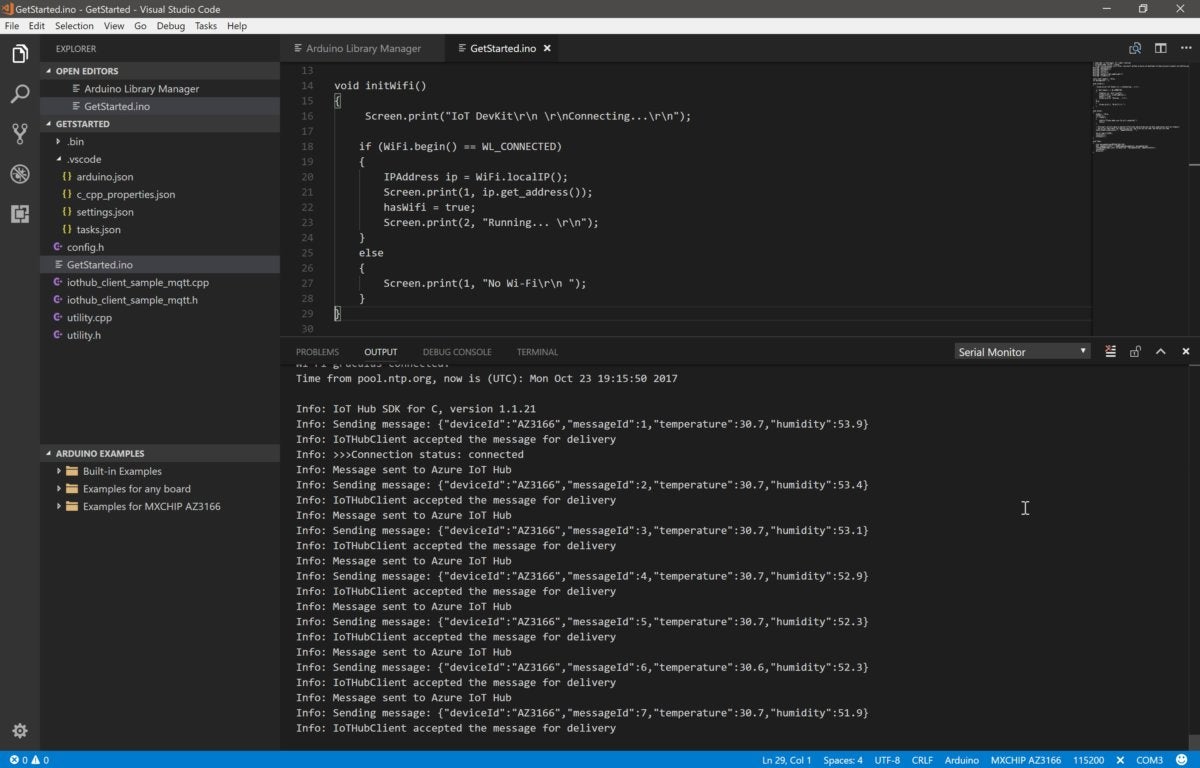Clear the output with the clear icon
Screen dimensions: 1200x768
(x=1110, y=352)
